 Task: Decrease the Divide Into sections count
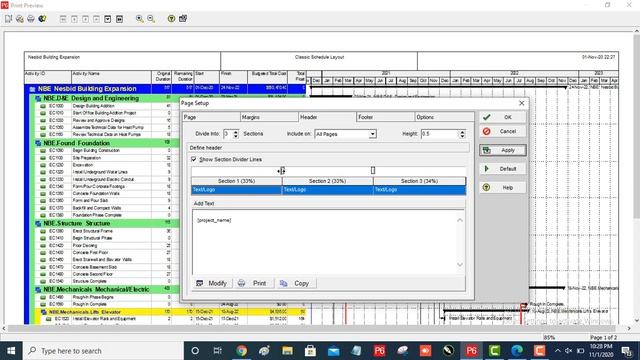pyautogui.click(x=236, y=136)
